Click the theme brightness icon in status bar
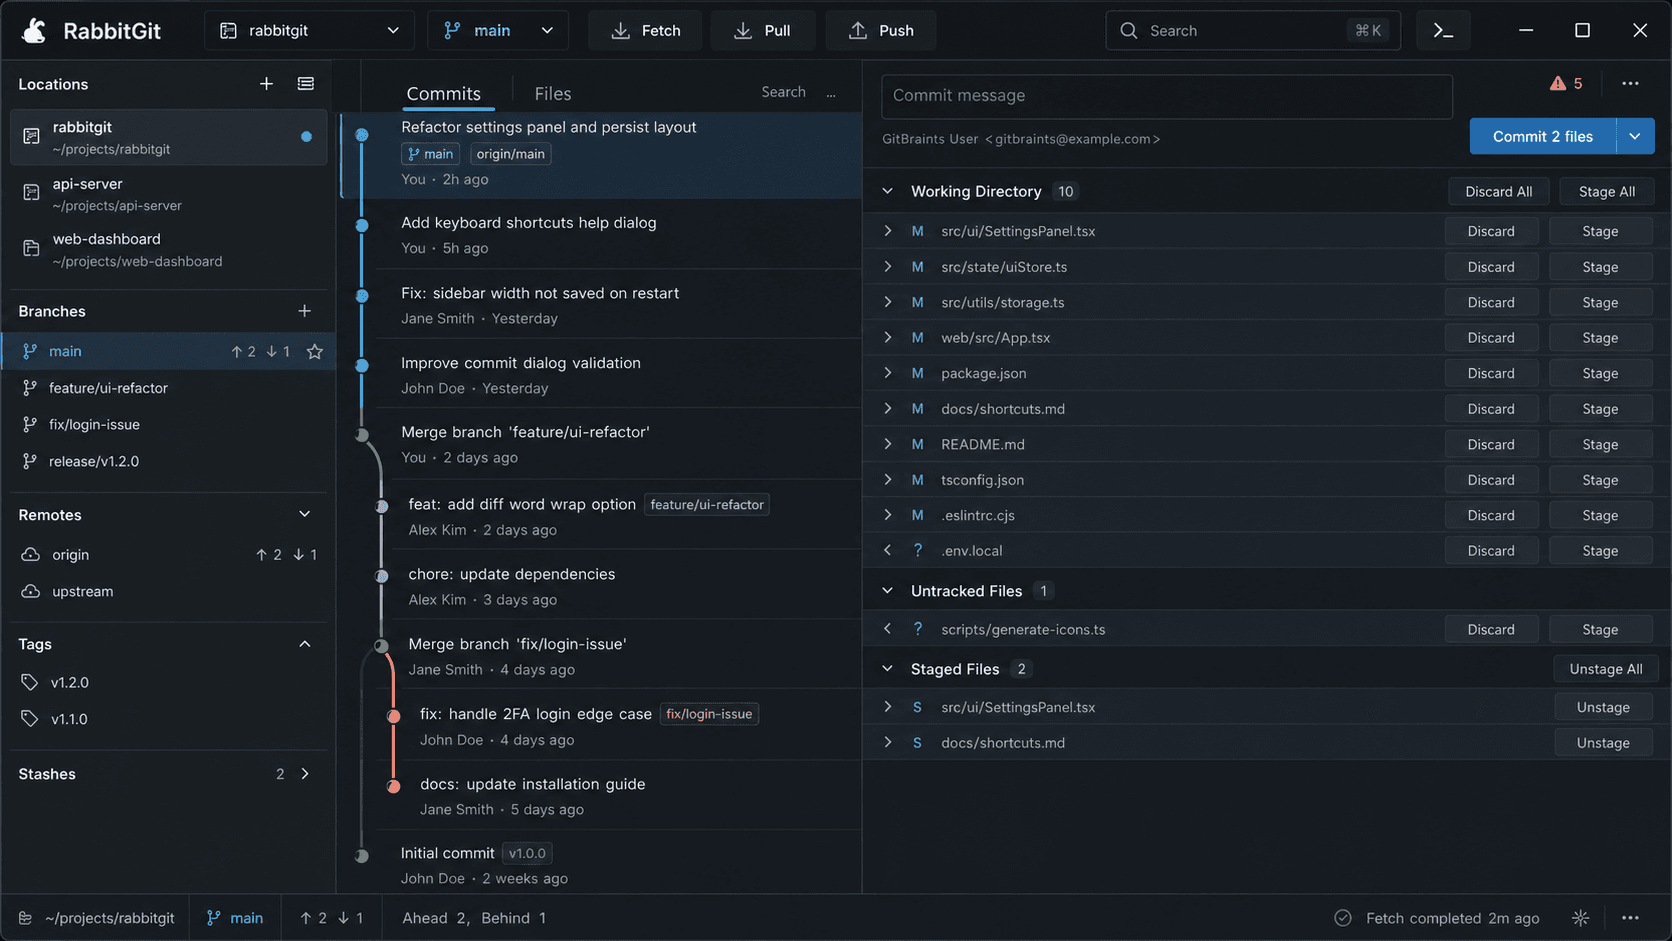Viewport: 1672px width, 941px height. point(1580,918)
